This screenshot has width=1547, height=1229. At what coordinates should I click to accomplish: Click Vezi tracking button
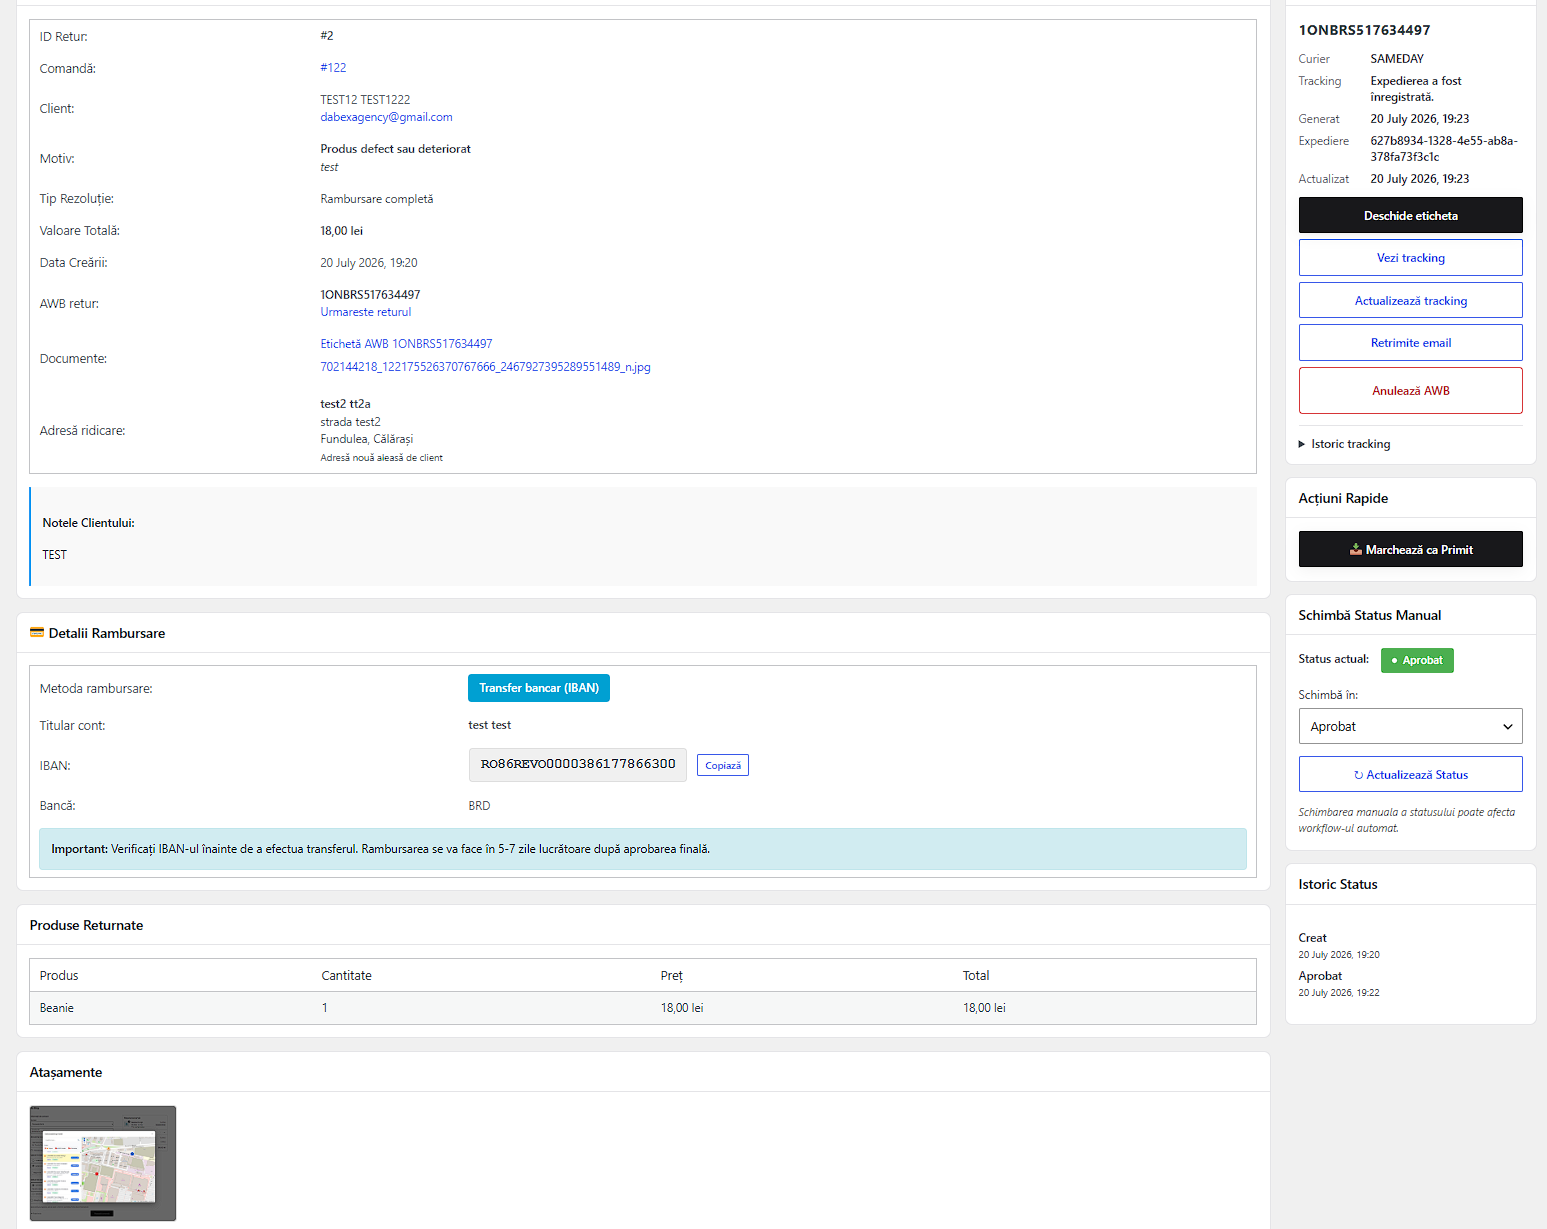[1410, 258]
